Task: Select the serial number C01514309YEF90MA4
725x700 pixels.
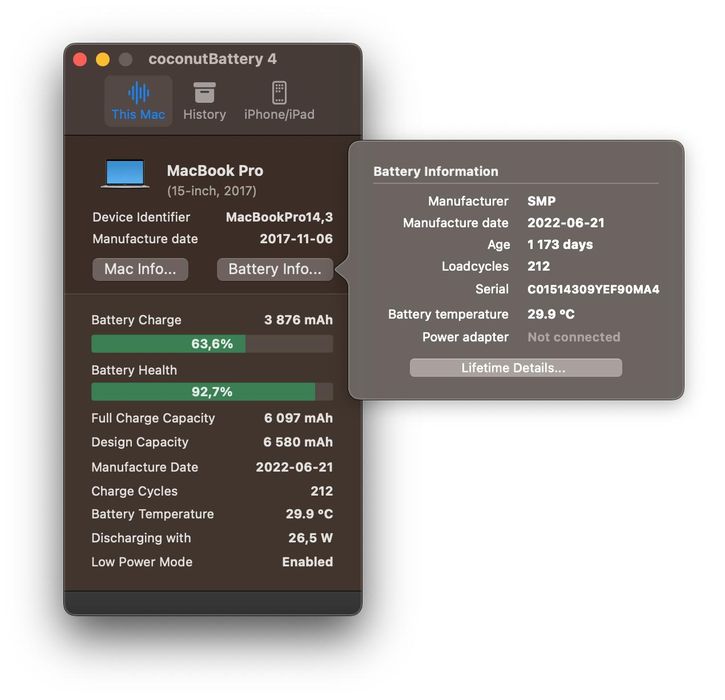Action: pyautogui.click(x=593, y=289)
